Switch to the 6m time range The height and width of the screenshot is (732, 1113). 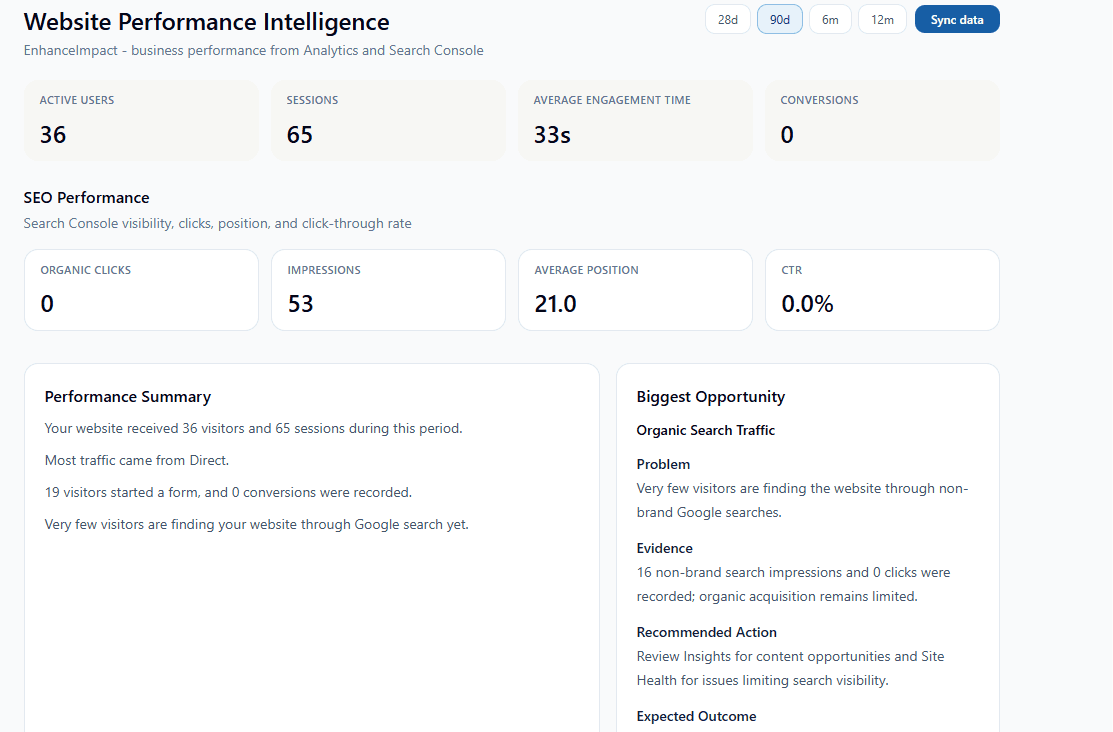coord(830,19)
